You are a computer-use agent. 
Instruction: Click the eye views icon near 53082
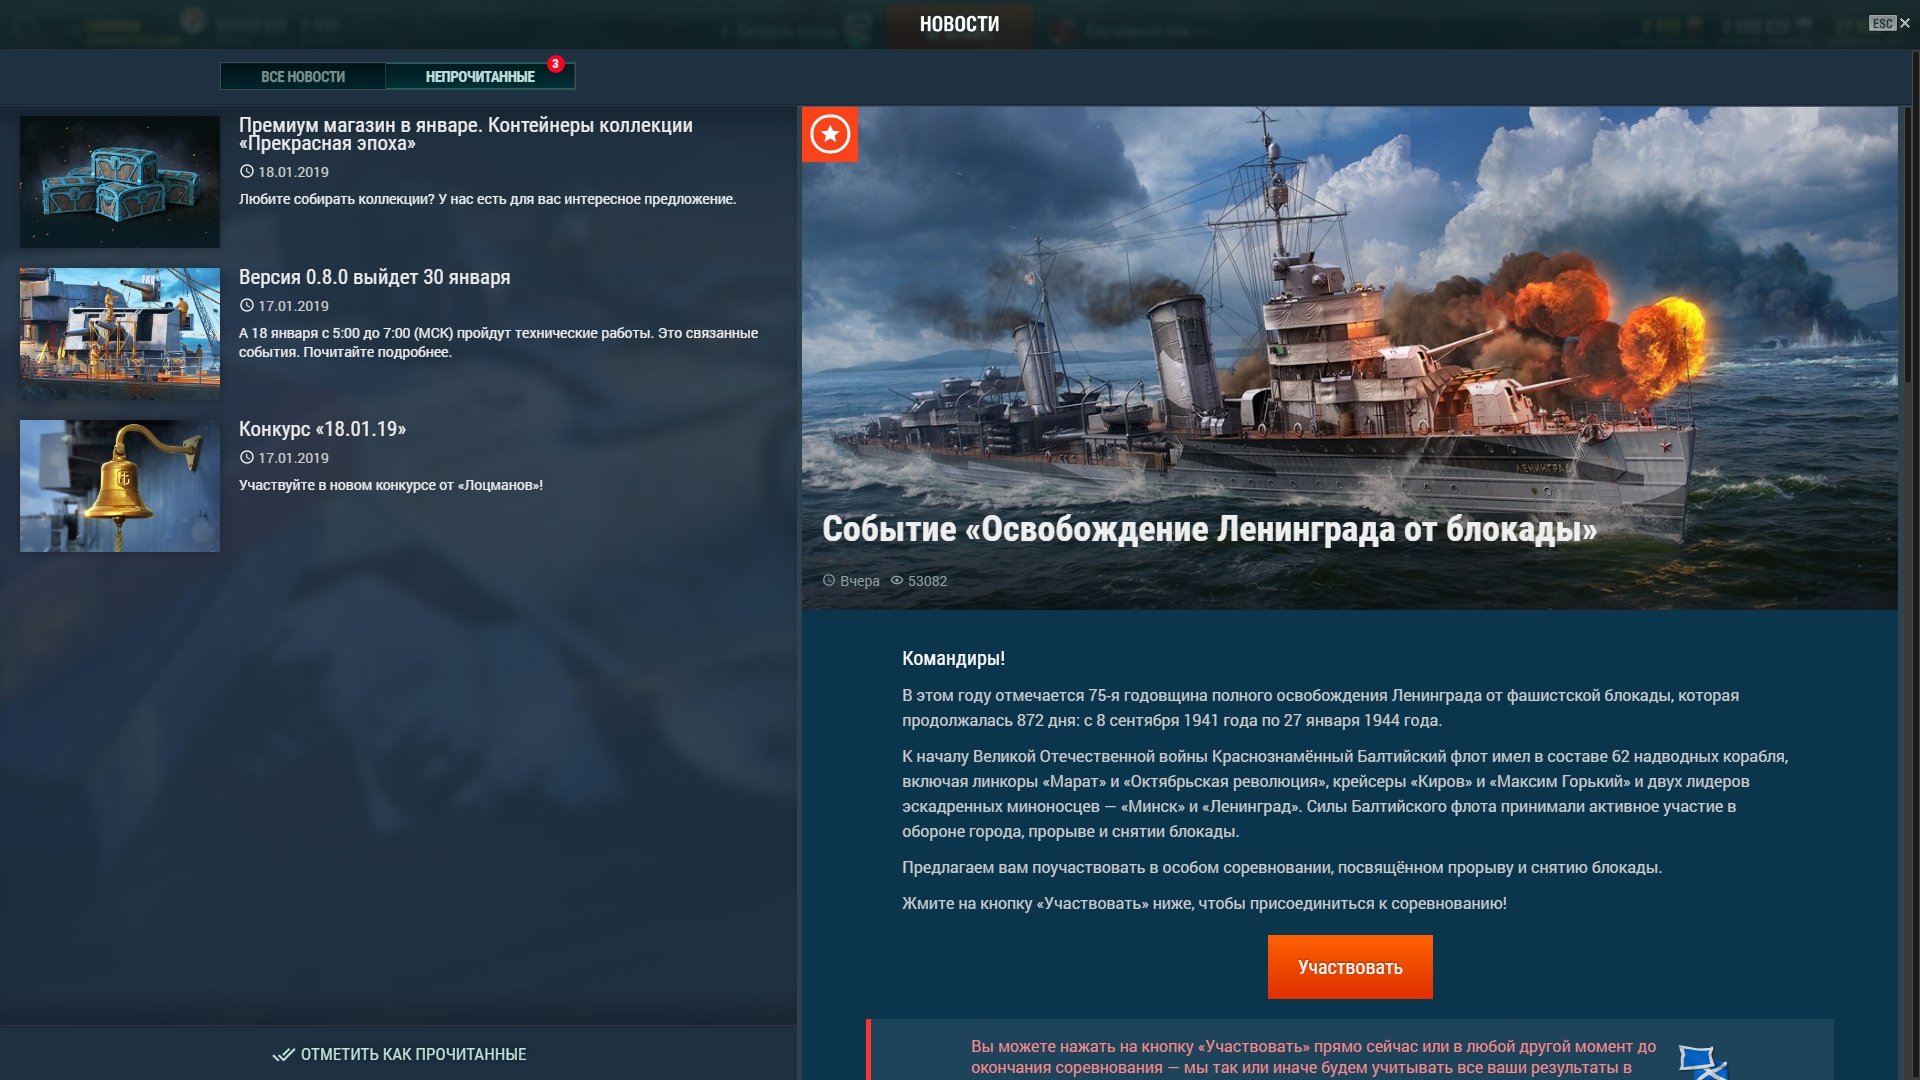point(897,580)
